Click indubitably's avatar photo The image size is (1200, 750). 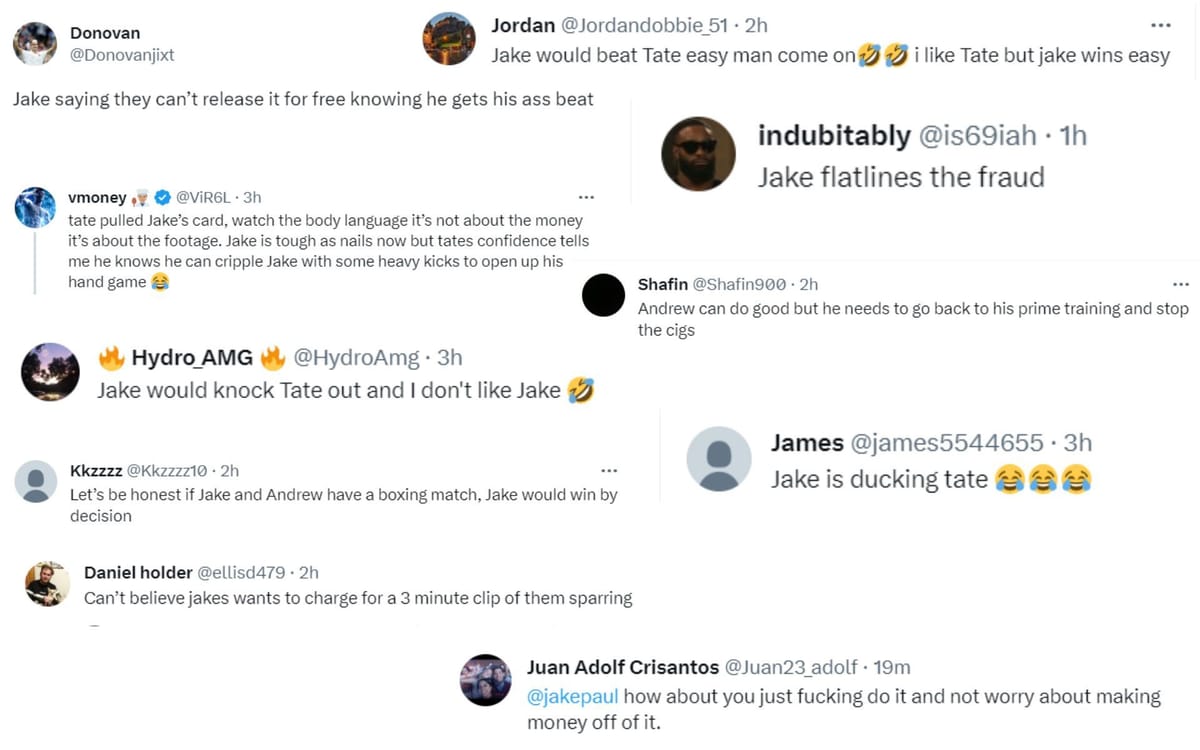pyautogui.click(x=698, y=154)
